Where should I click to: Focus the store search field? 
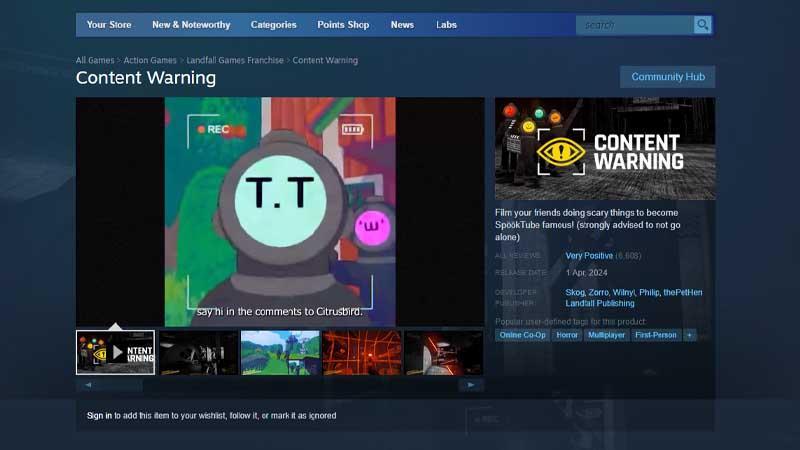(635, 24)
